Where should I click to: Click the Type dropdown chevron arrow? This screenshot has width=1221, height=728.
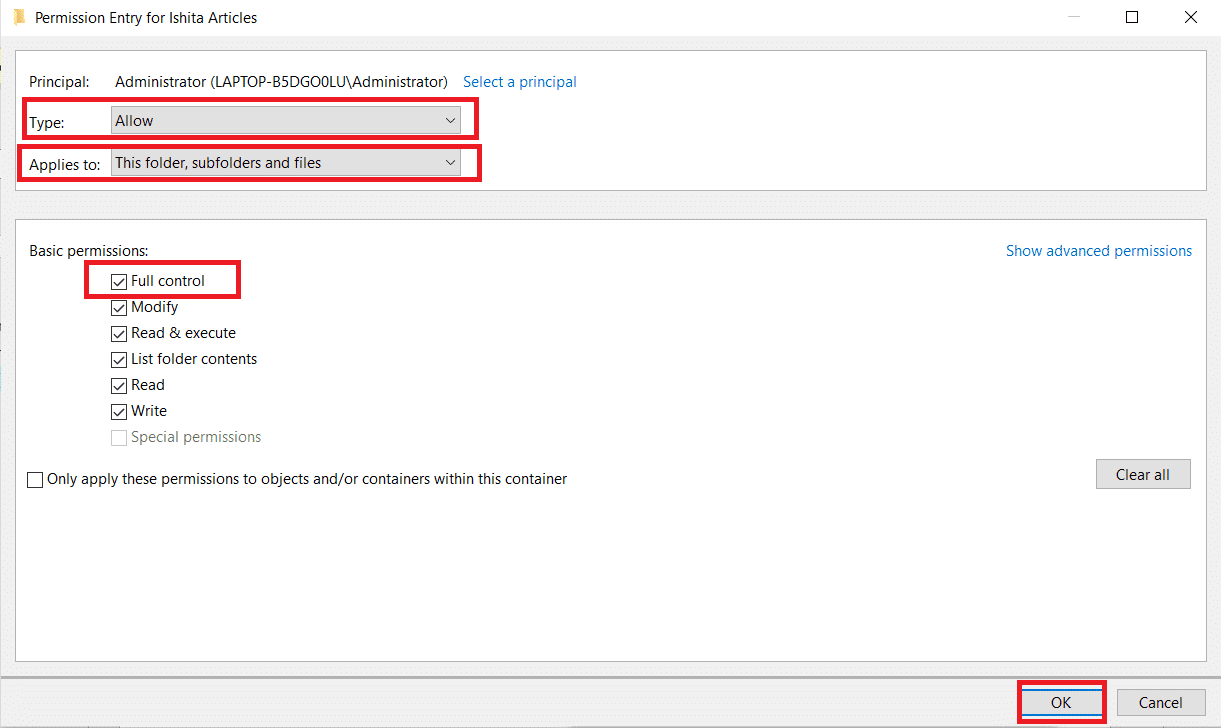point(450,119)
